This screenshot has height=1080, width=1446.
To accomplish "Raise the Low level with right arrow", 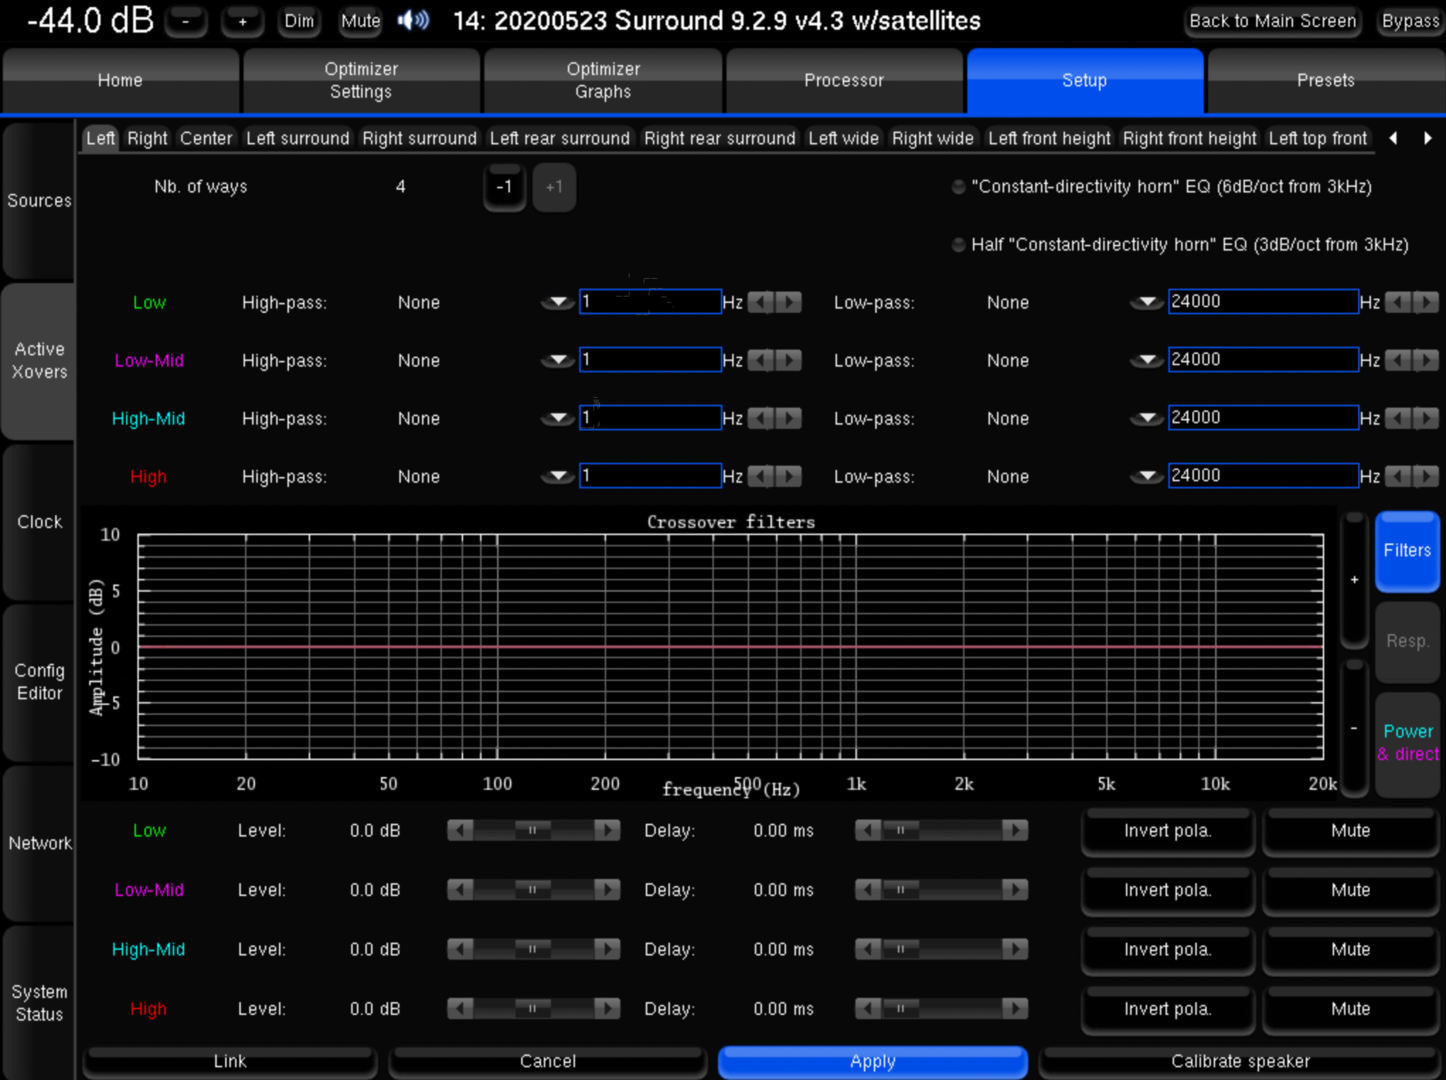I will pos(607,830).
